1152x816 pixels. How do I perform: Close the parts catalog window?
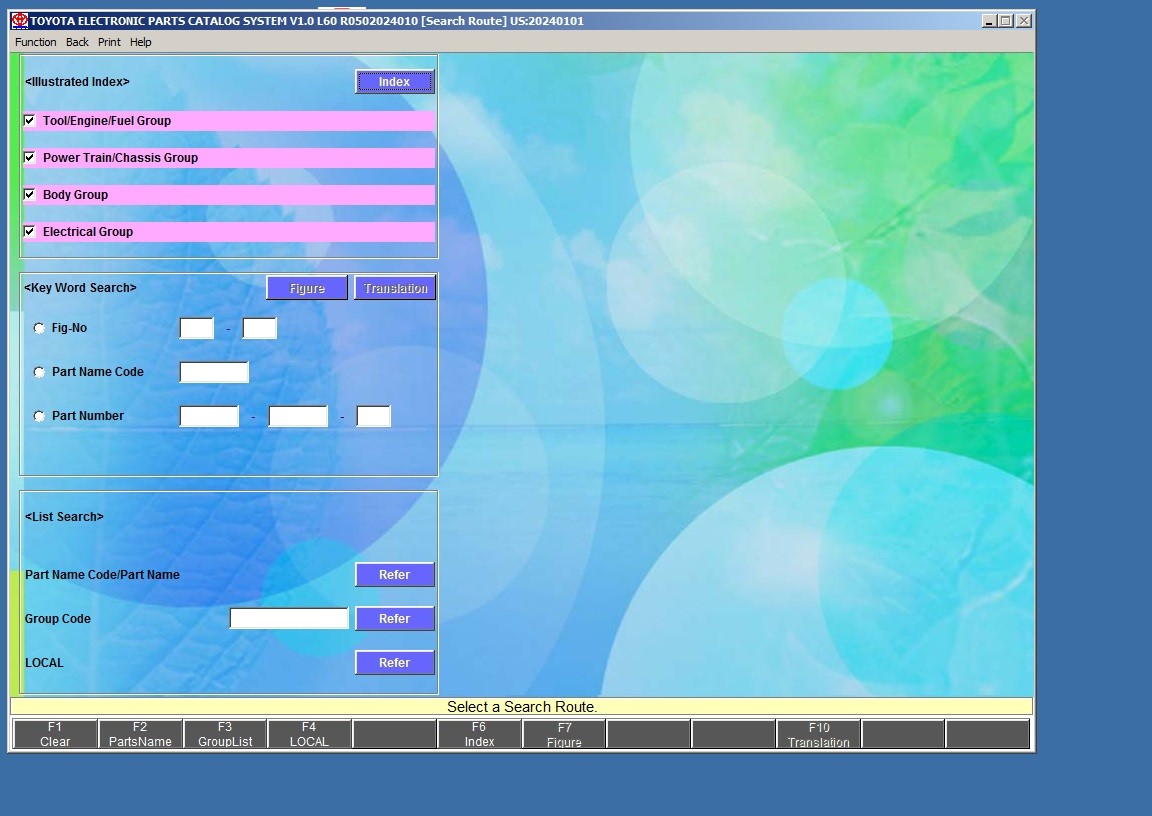pos(1023,21)
